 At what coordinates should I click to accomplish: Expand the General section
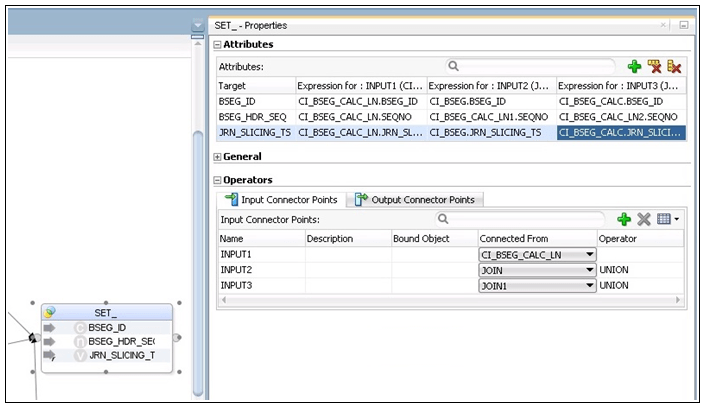coord(218,157)
